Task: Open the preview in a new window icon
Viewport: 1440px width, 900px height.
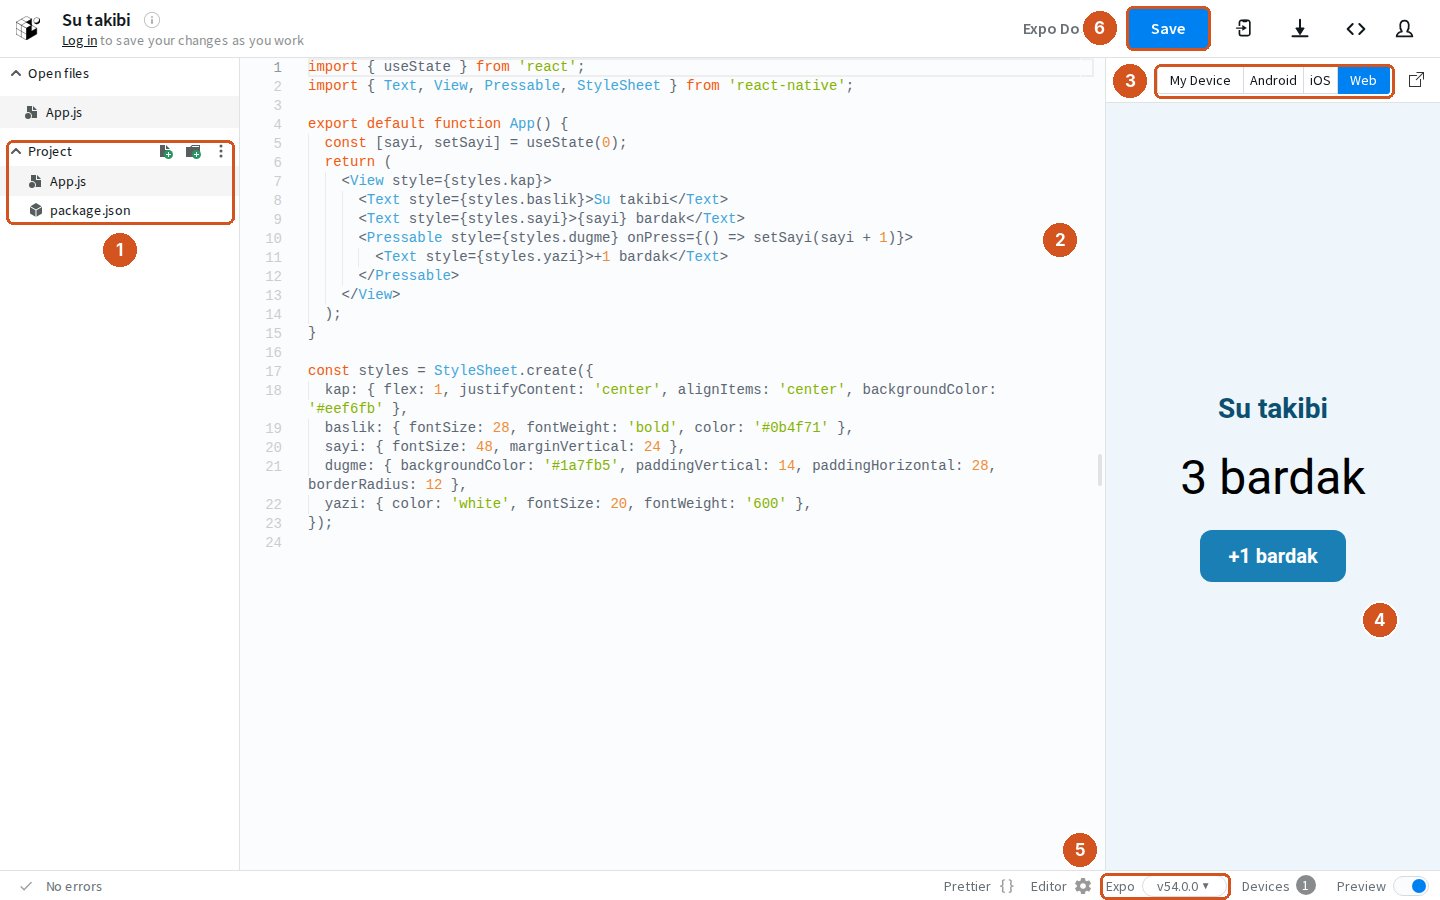Action: 1416,80
